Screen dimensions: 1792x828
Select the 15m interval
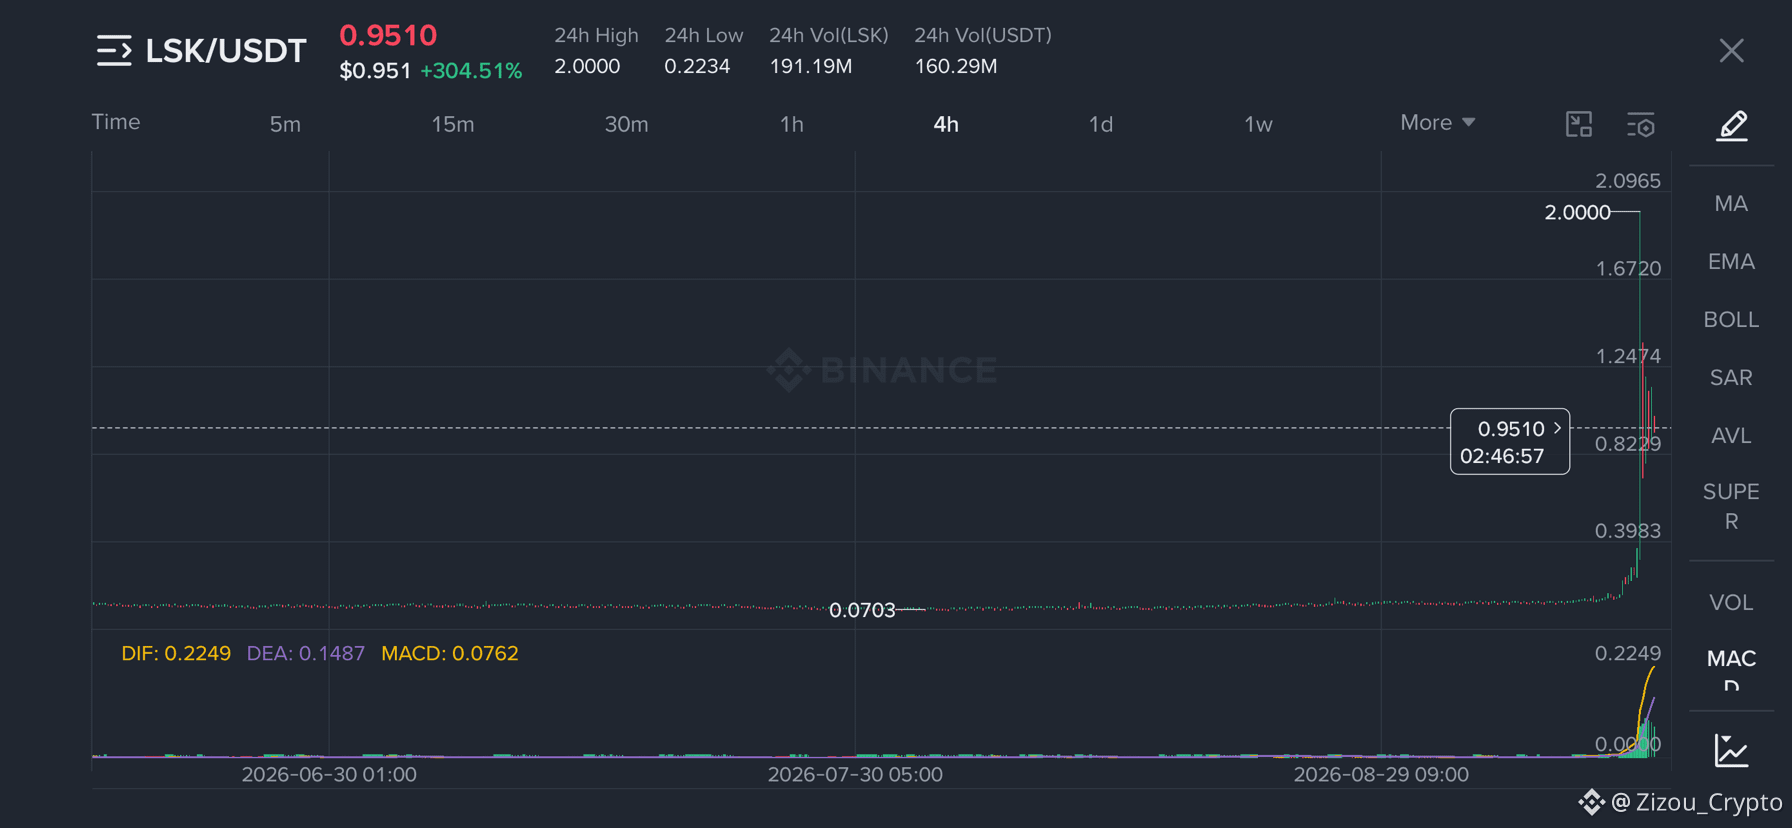[452, 124]
